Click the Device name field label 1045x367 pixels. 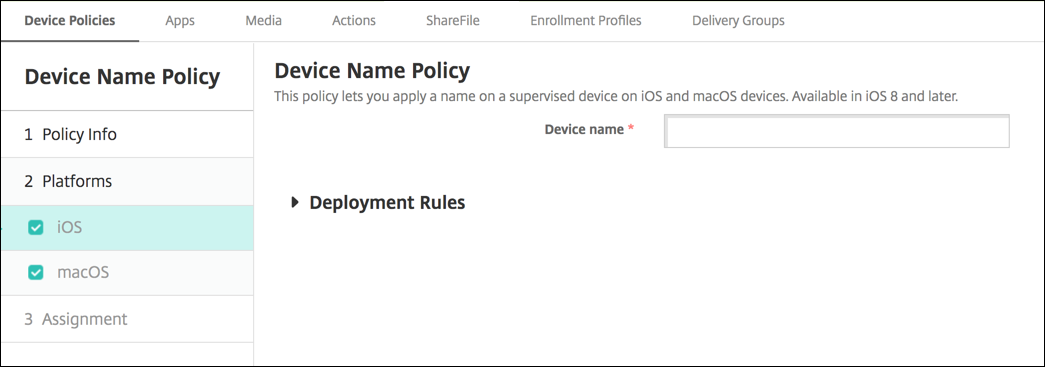click(584, 129)
